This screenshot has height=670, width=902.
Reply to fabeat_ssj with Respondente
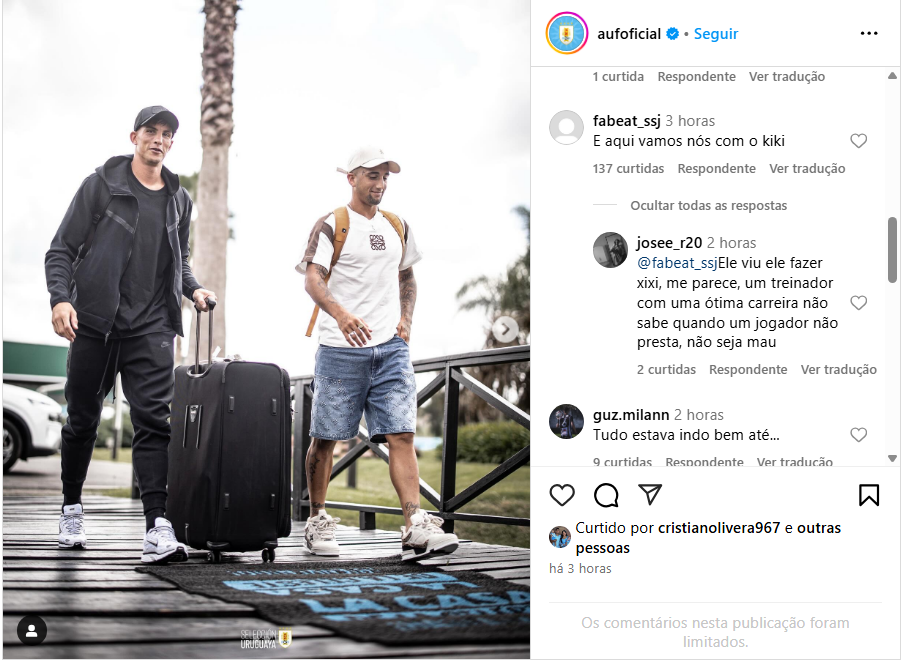(716, 169)
